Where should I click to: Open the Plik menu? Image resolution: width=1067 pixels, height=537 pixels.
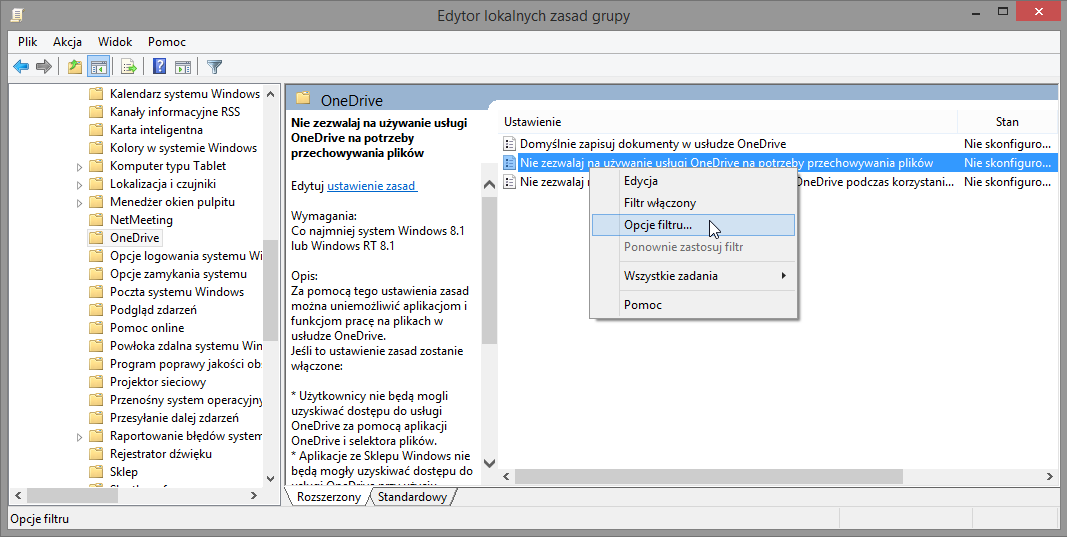point(28,42)
